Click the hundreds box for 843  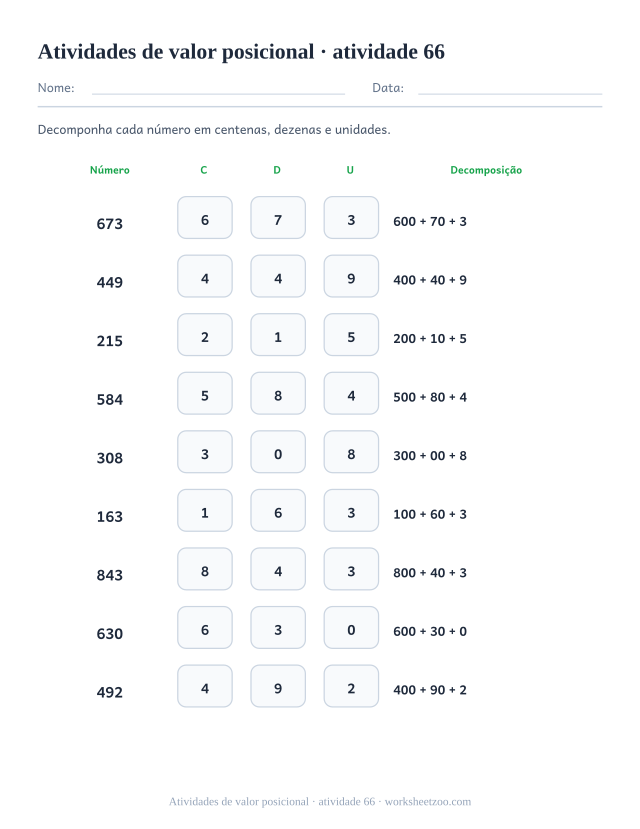(x=205, y=569)
